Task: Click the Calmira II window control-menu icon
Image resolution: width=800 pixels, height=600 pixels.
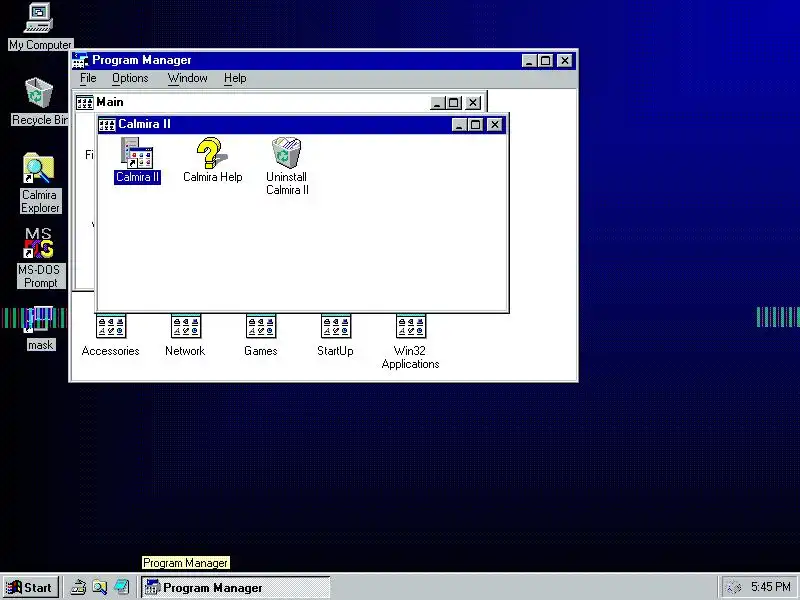Action: (x=107, y=124)
